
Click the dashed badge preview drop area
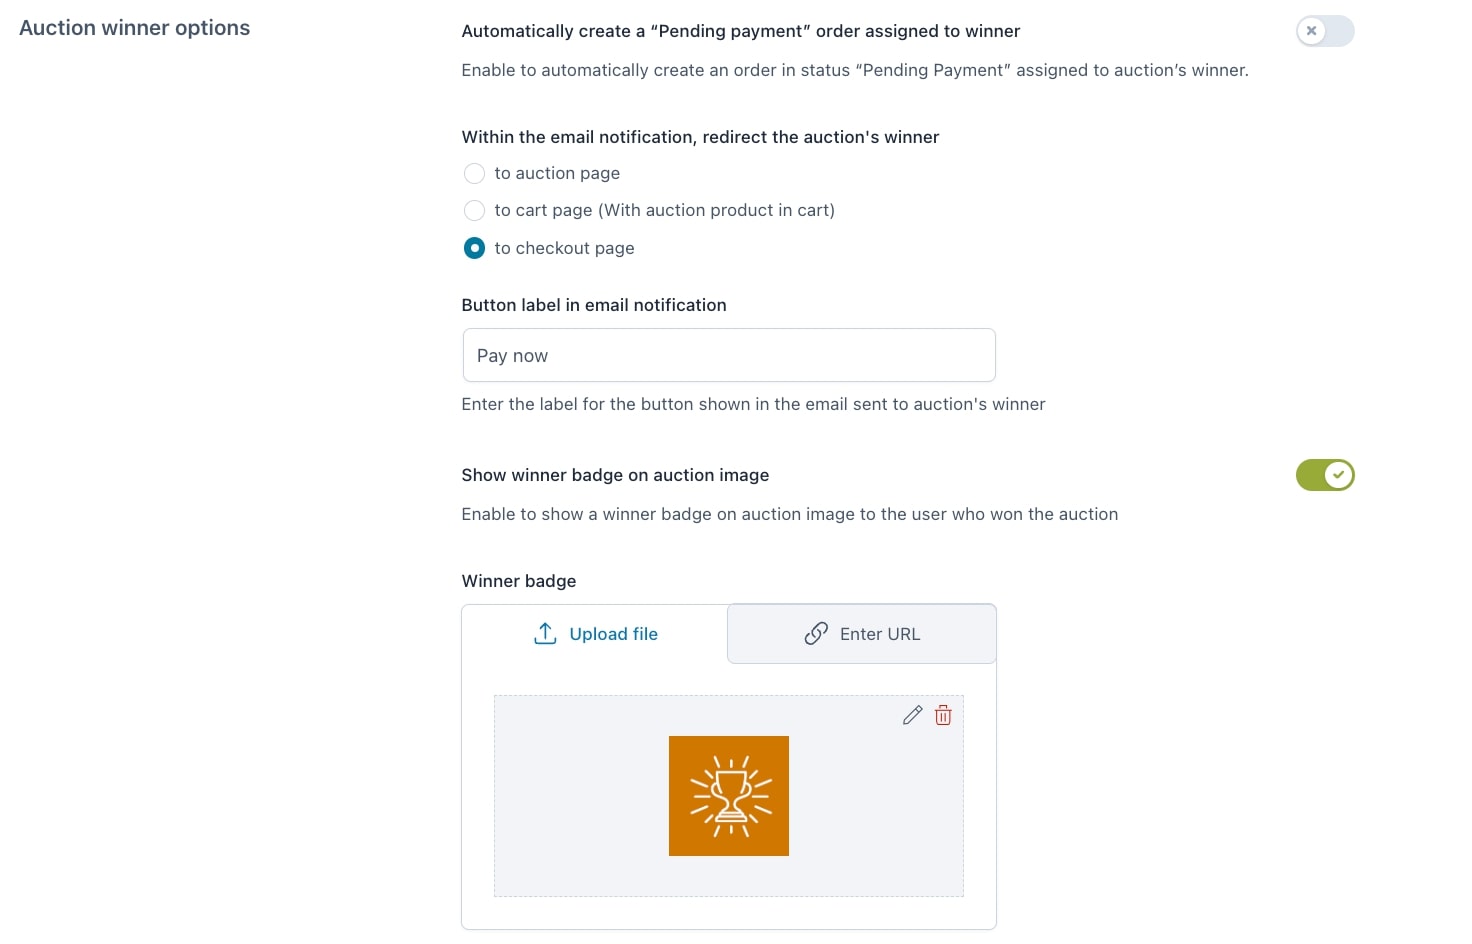coord(729,796)
